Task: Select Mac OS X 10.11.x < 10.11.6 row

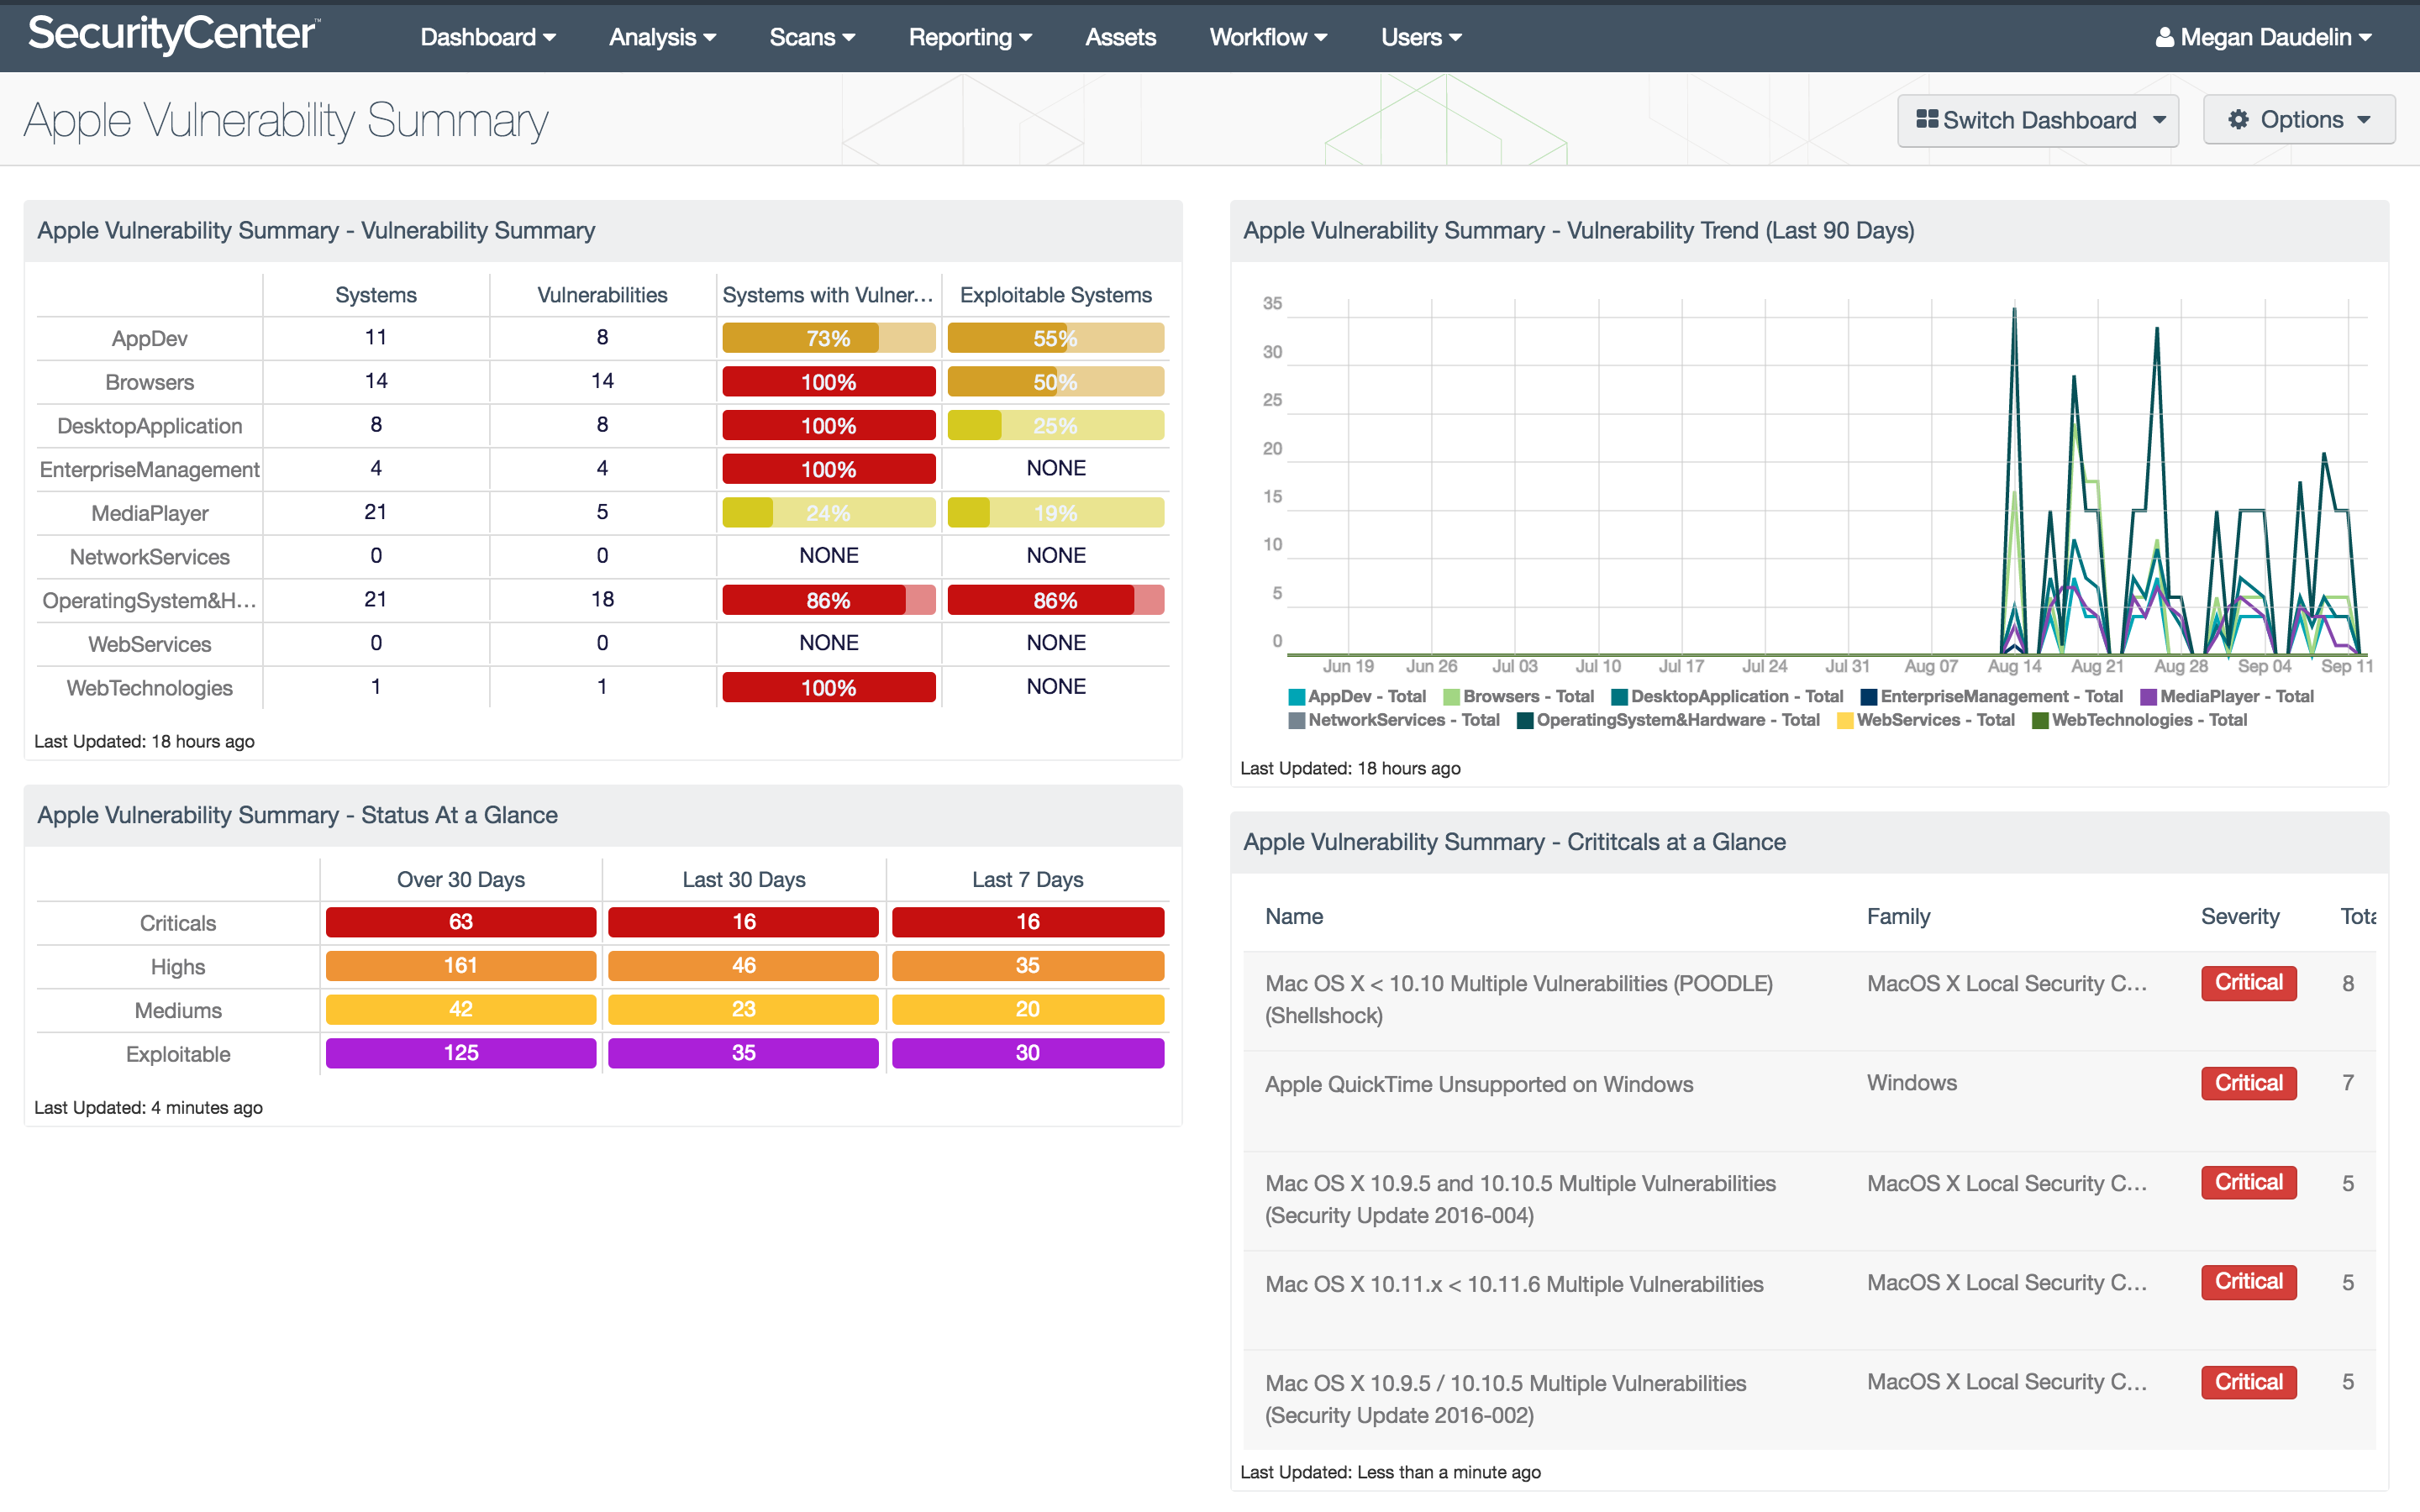Action: coord(1809,1300)
